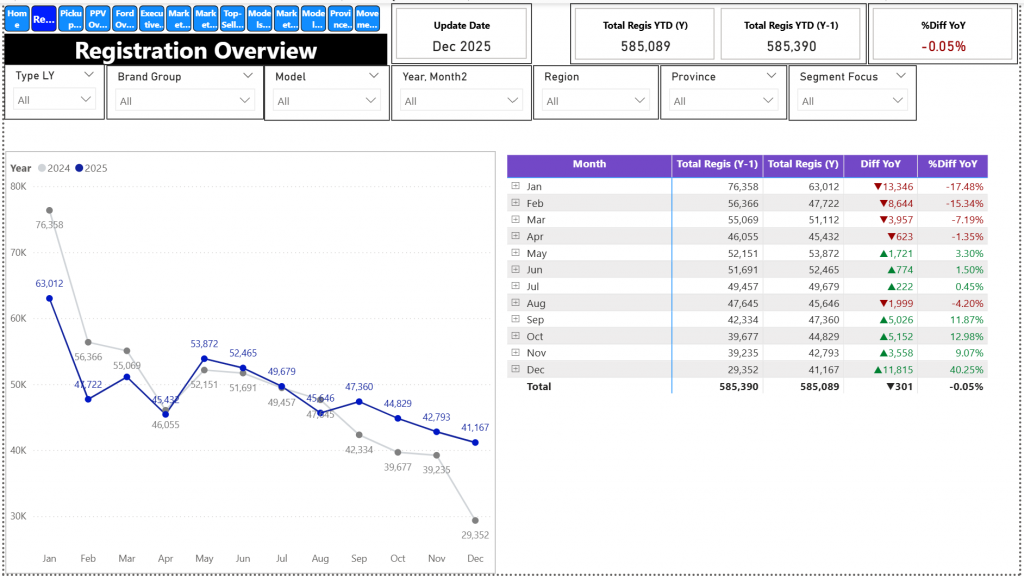The width and height of the screenshot is (1024, 577).
Task: Open the Model slicer 'All' dropdown
Action: (324, 101)
